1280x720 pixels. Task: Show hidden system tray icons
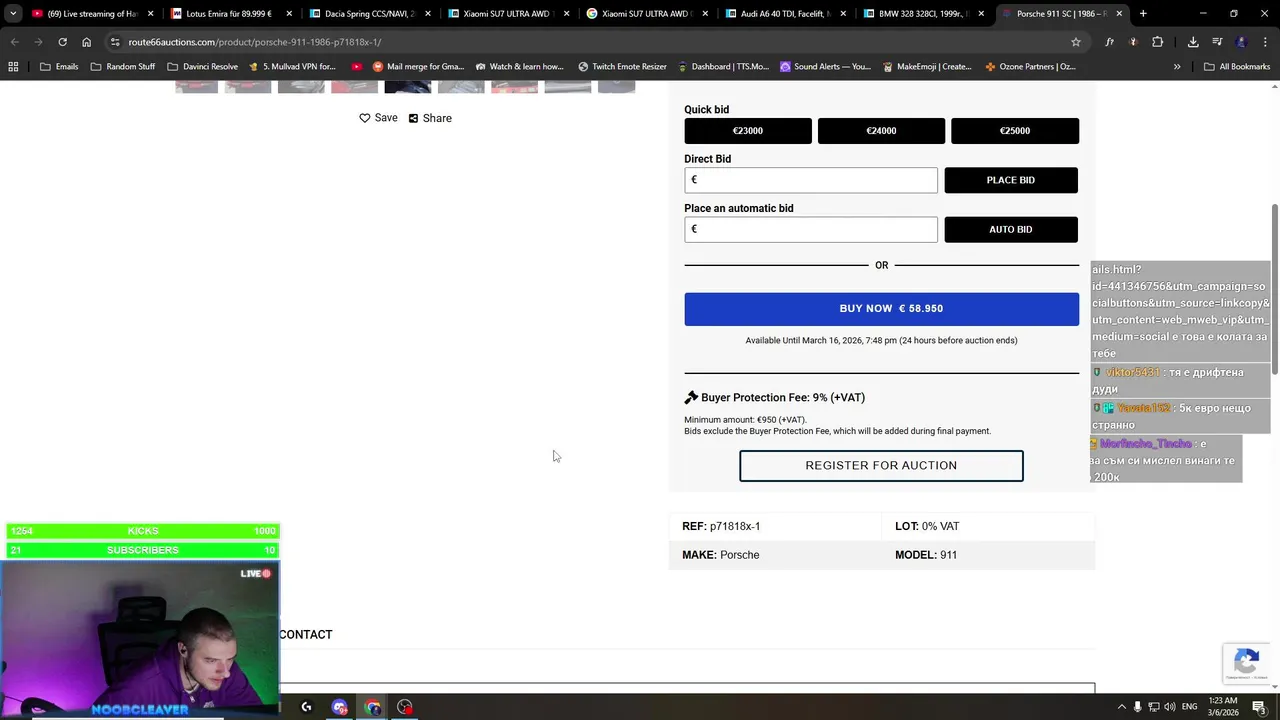(x=1121, y=707)
